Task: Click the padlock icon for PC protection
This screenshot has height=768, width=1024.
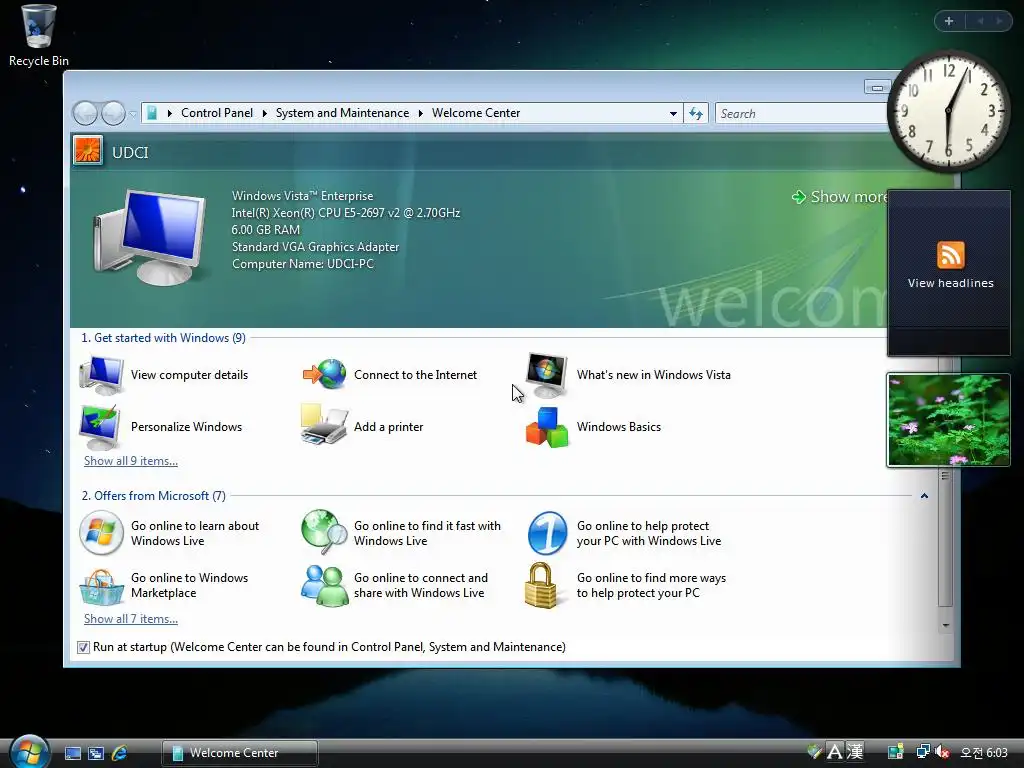Action: [x=541, y=586]
